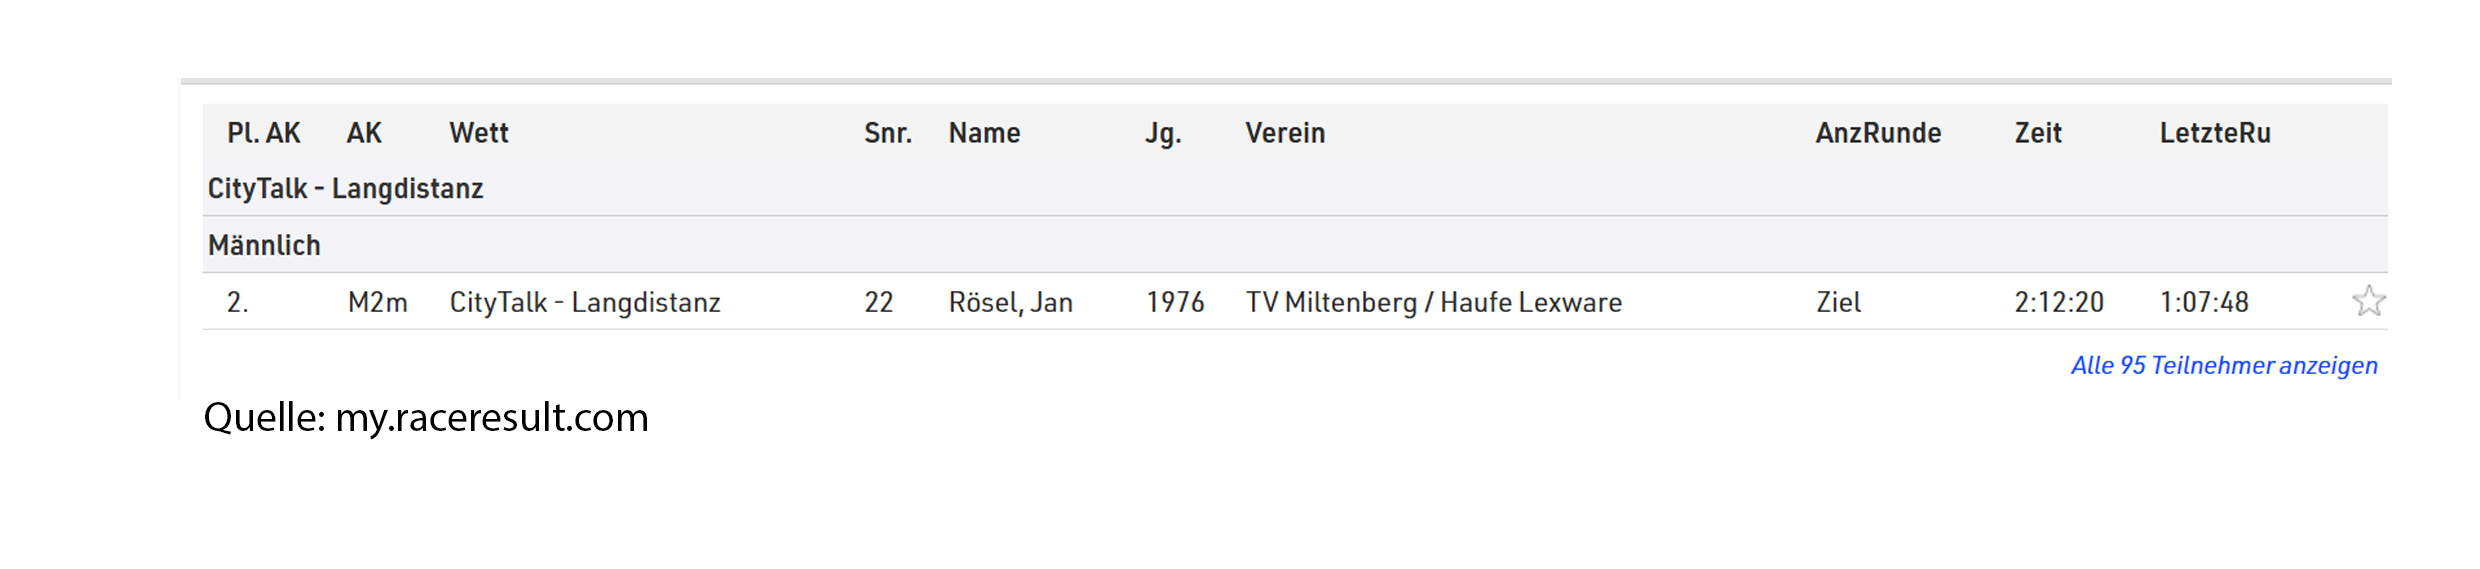Select the last lap time 1:07:48
This screenshot has width=2480, height=569.
point(2204,302)
